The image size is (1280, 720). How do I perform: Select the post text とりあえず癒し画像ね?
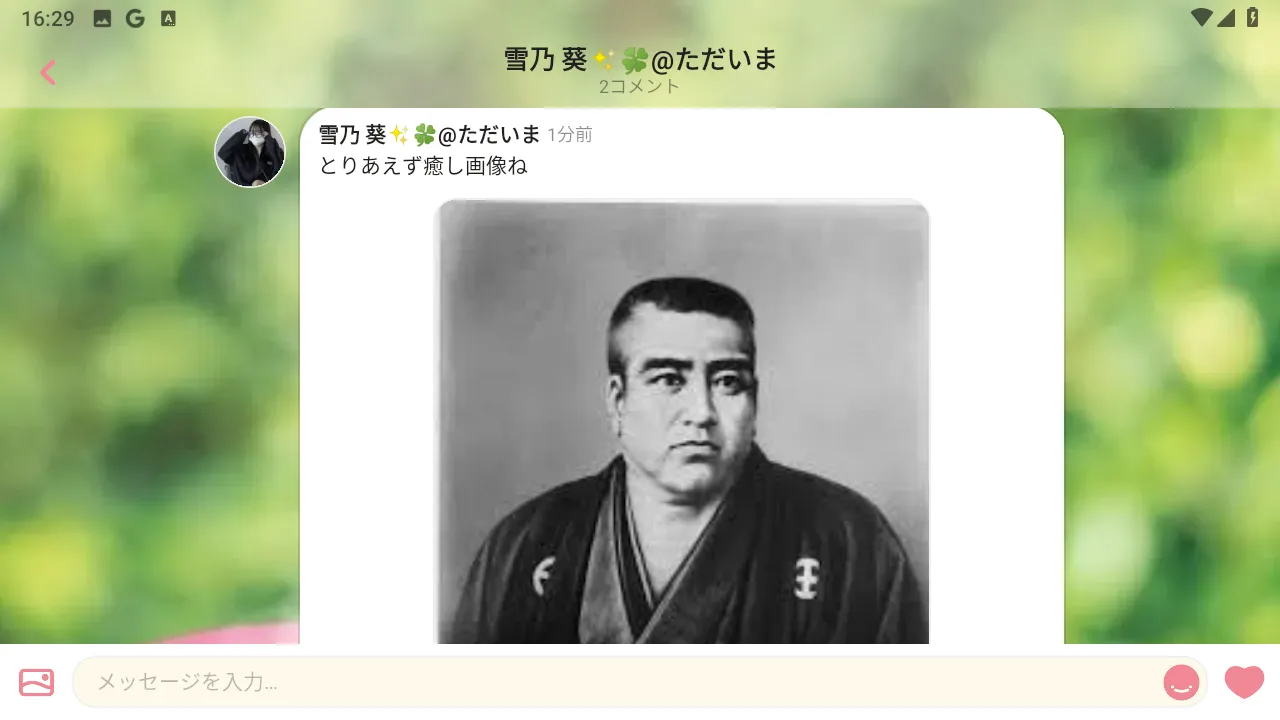click(423, 166)
